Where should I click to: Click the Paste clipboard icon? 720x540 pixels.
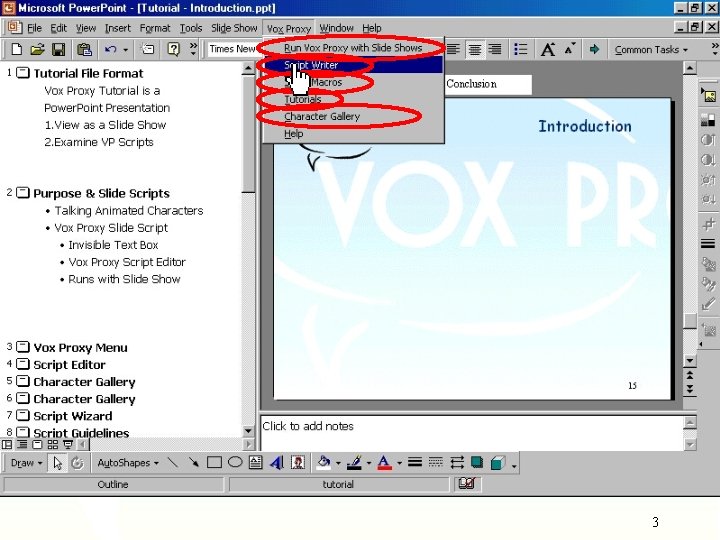[84, 49]
